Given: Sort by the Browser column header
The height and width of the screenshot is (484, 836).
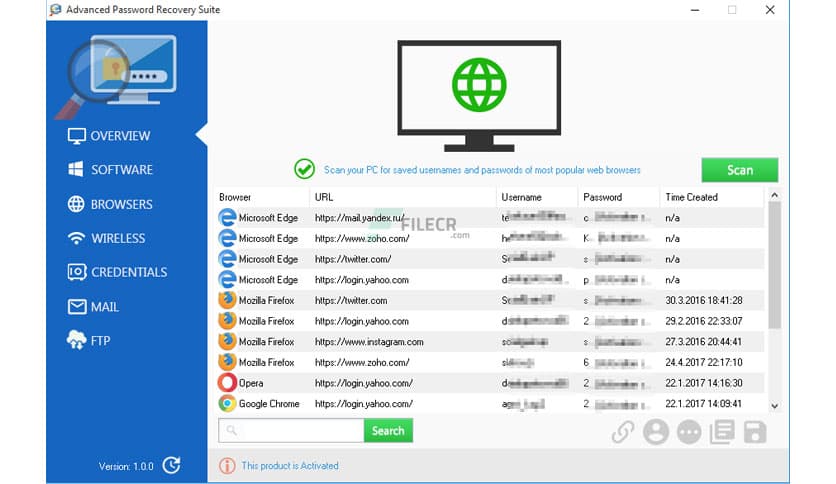Looking at the screenshot, I should (x=262, y=197).
